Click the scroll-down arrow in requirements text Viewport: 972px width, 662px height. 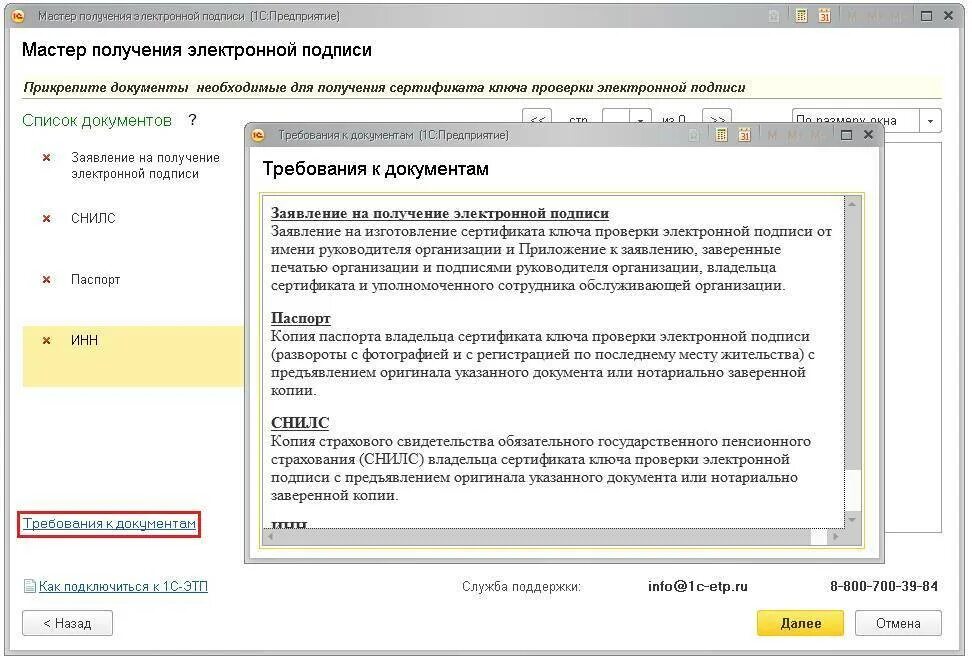click(852, 519)
